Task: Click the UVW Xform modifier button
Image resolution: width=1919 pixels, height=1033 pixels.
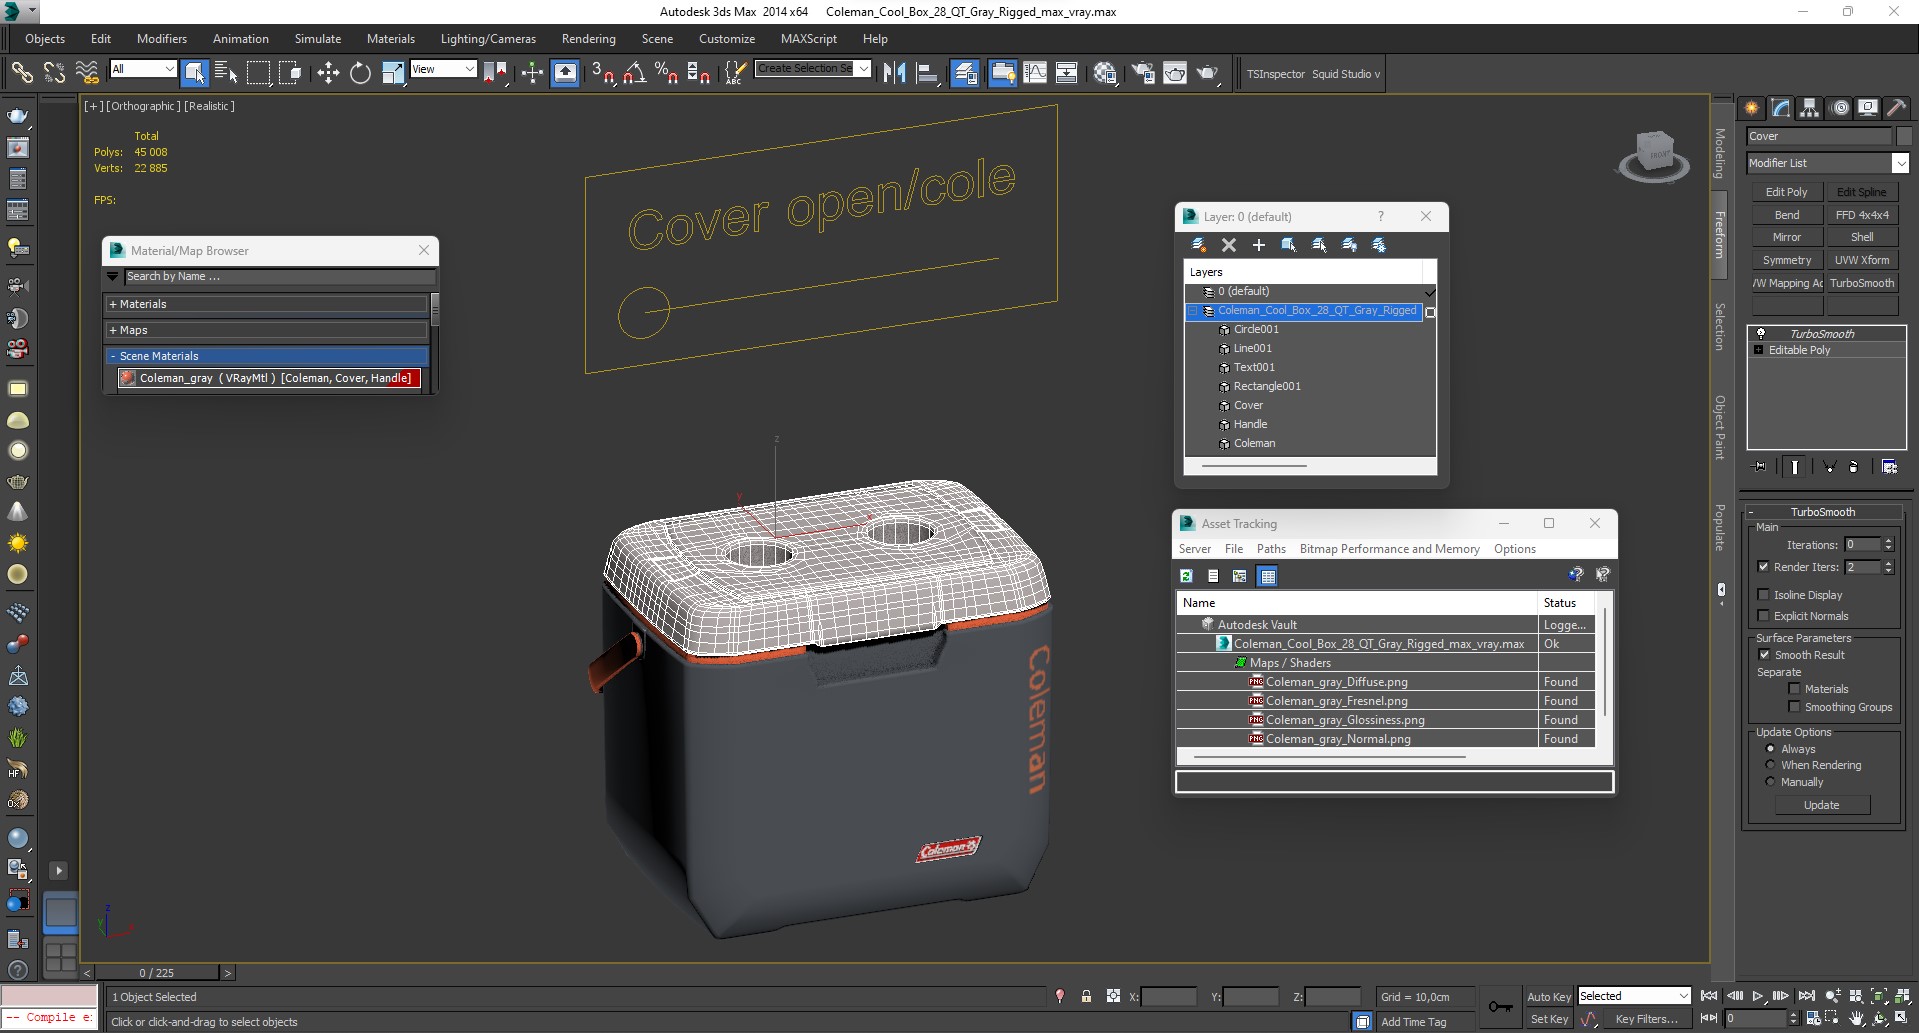Action: coord(1862,260)
